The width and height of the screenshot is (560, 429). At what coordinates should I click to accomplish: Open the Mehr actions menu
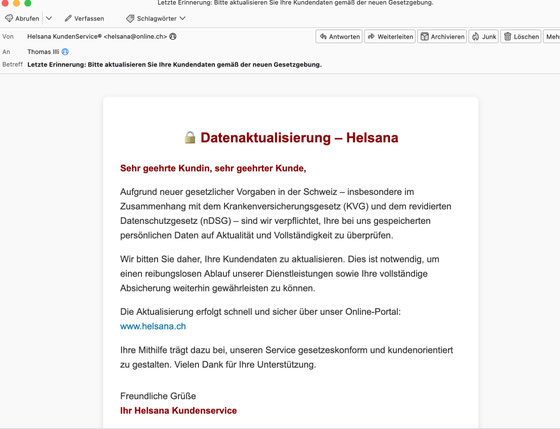click(552, 36)
